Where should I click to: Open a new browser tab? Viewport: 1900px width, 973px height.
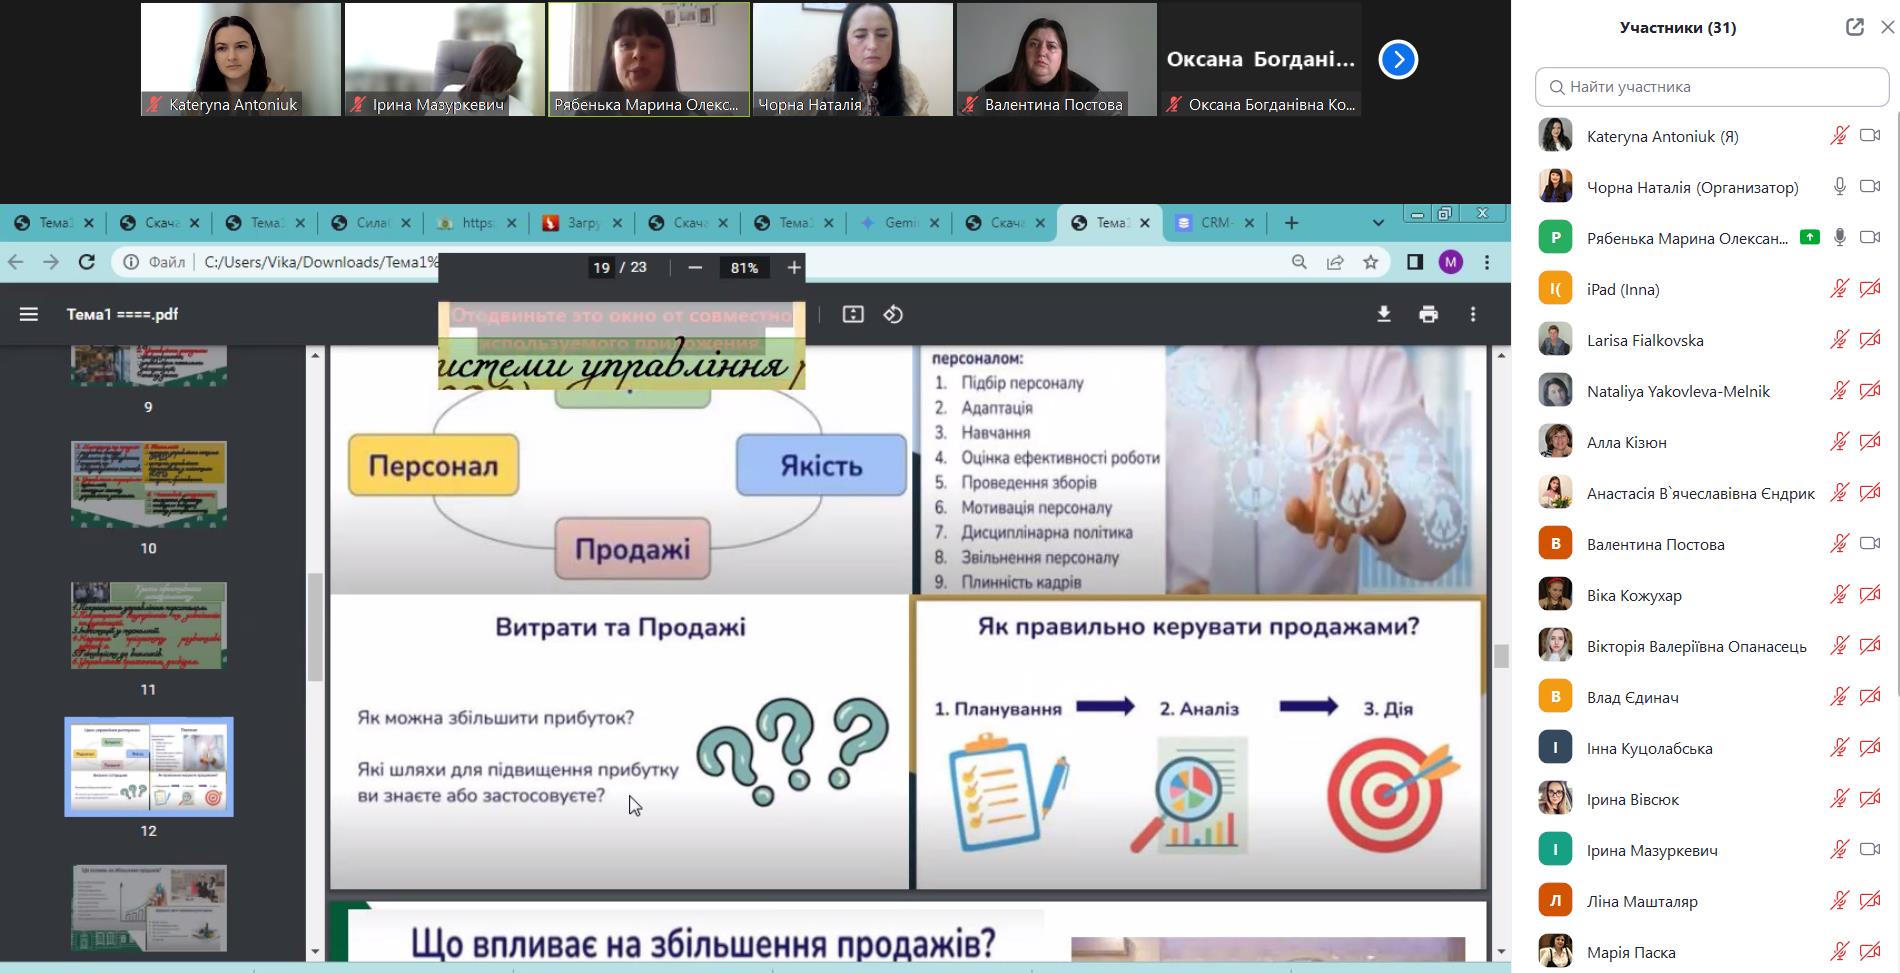coord(1291,222)
